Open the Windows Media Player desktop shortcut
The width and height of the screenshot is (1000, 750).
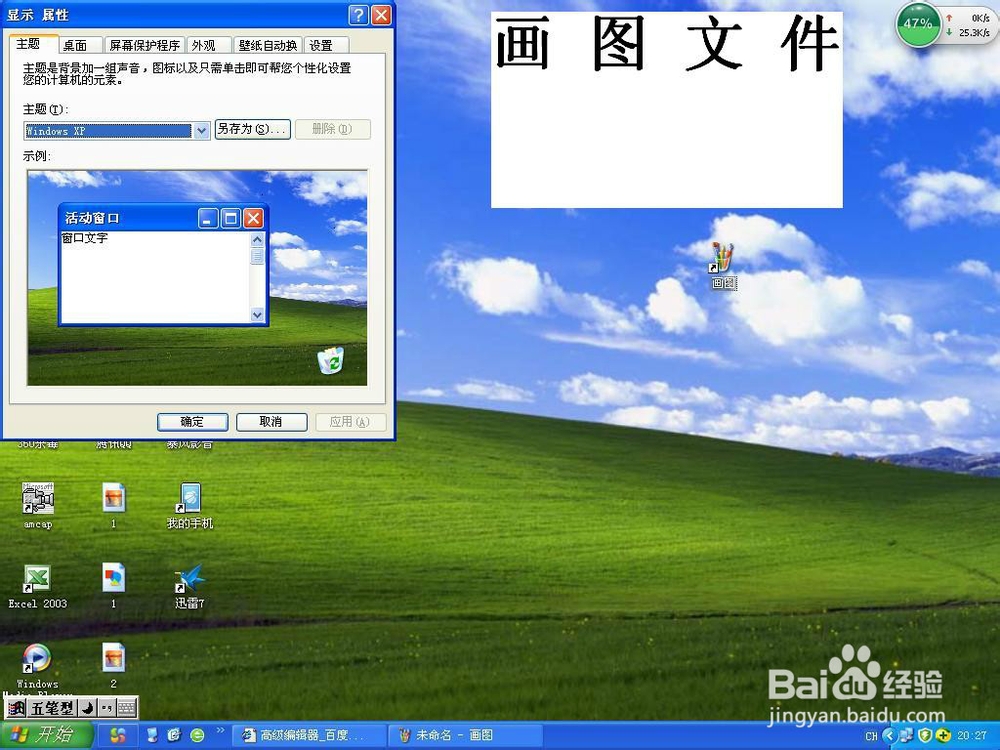coord(37,666)
